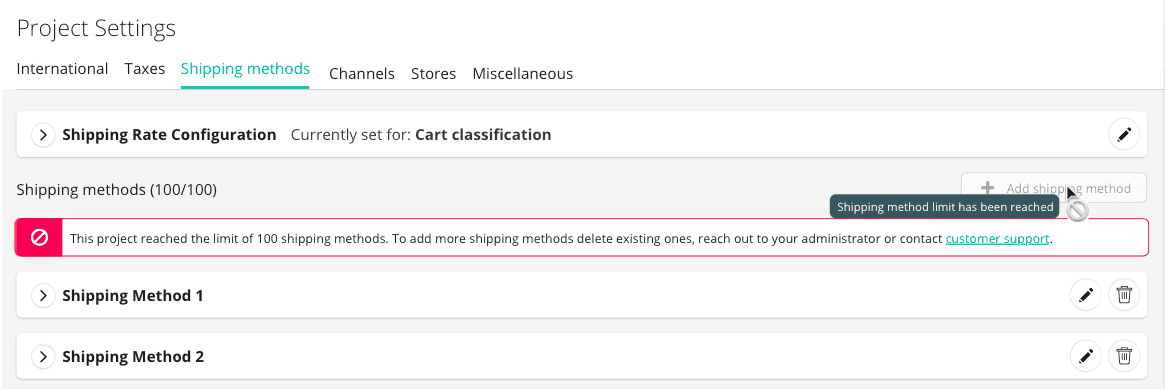1165x389 pixels.
Task: Open the Stores tab
Action: 433,74
